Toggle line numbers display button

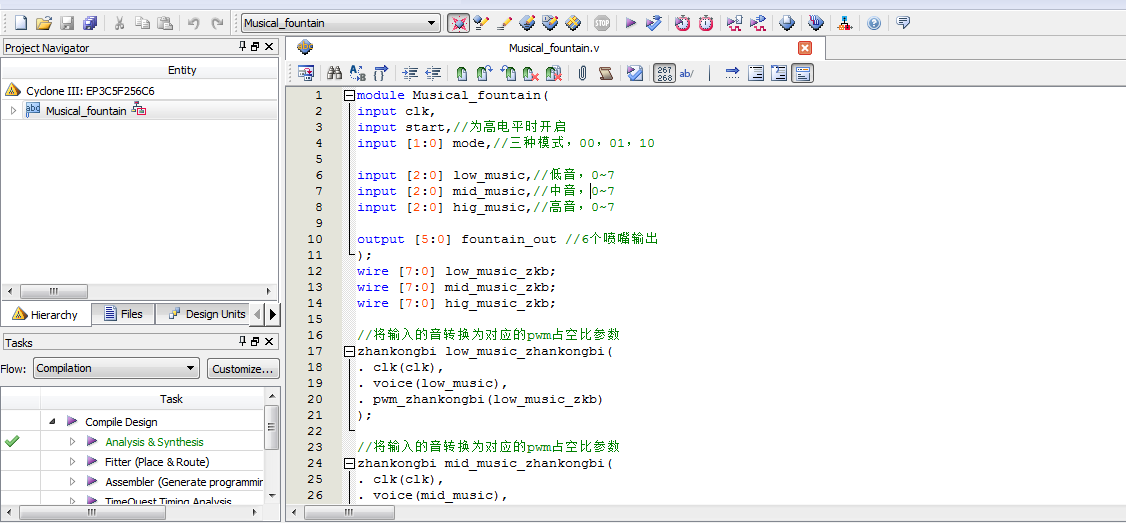tap(664, 73)
